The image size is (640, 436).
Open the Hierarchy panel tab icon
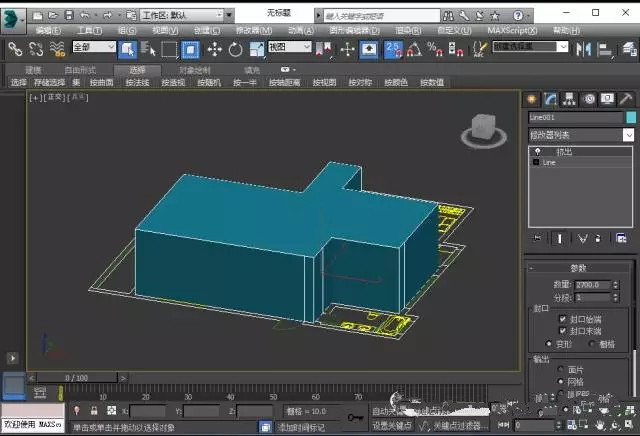pos(569,99)
